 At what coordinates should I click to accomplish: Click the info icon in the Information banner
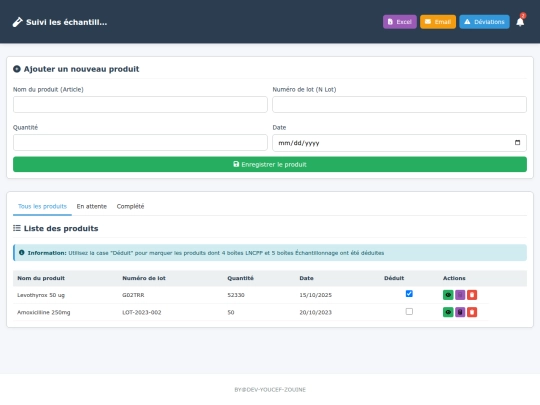(x=21, y=252)
